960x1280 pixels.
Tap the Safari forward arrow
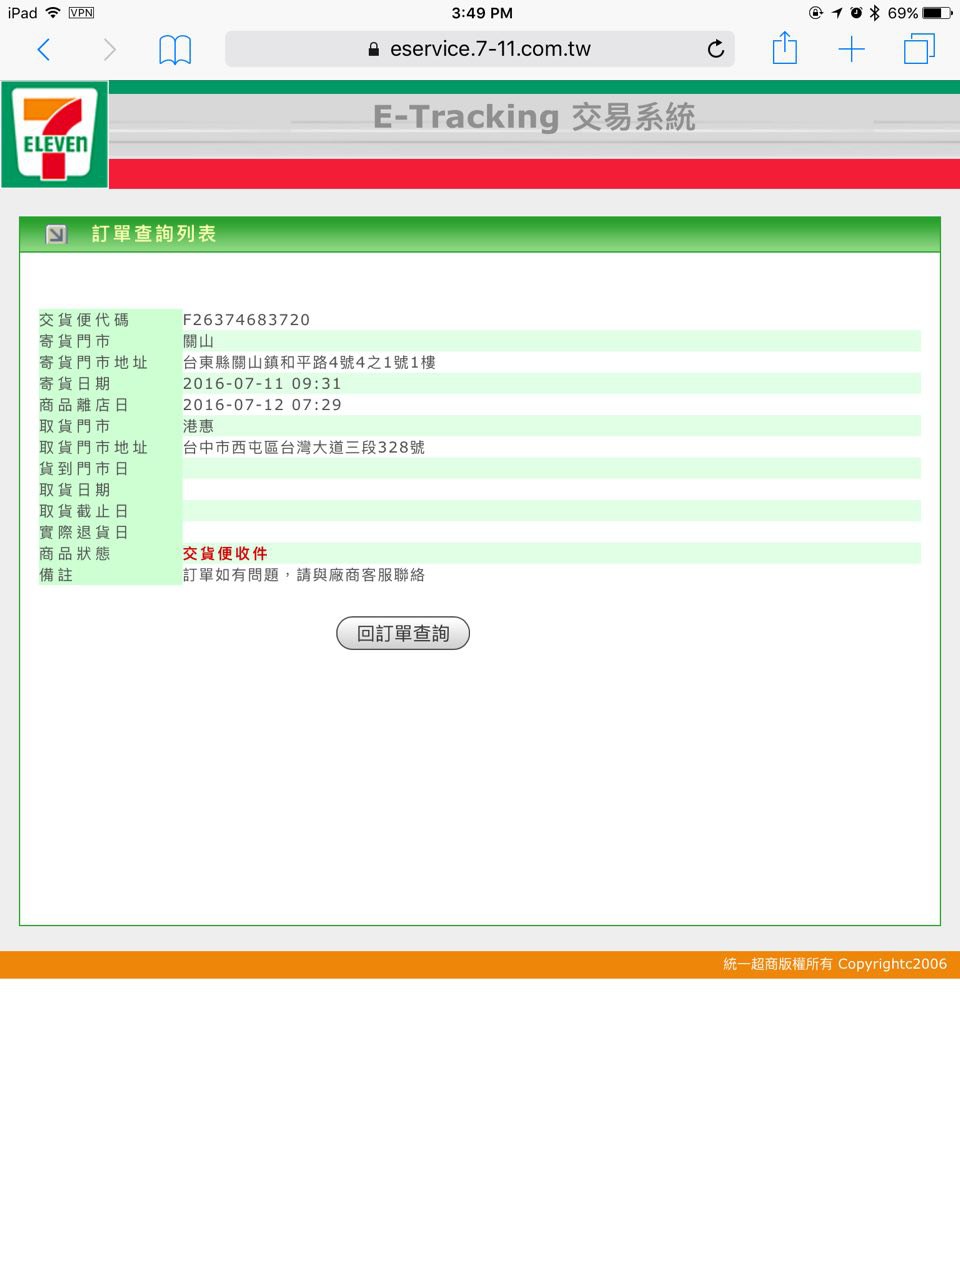pos(109,50)
